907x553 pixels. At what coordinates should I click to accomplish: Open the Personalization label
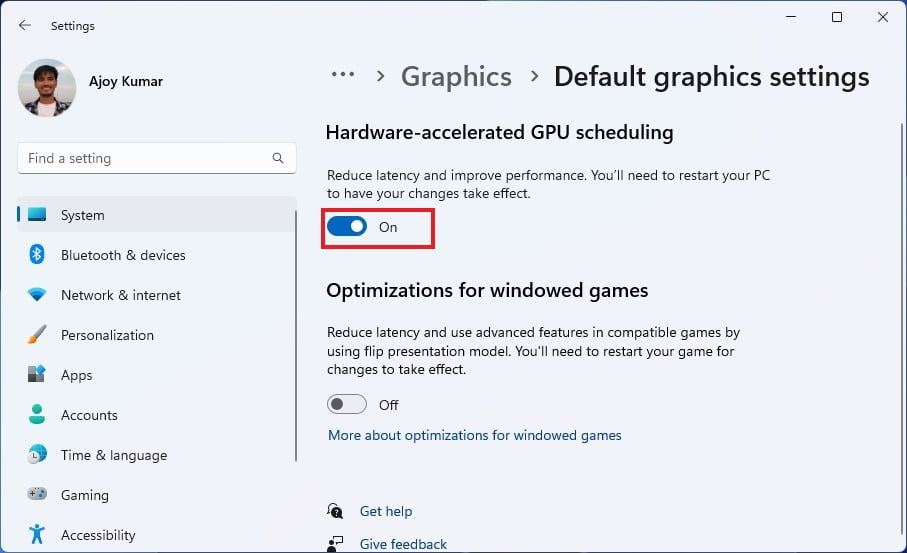point(108,335)
